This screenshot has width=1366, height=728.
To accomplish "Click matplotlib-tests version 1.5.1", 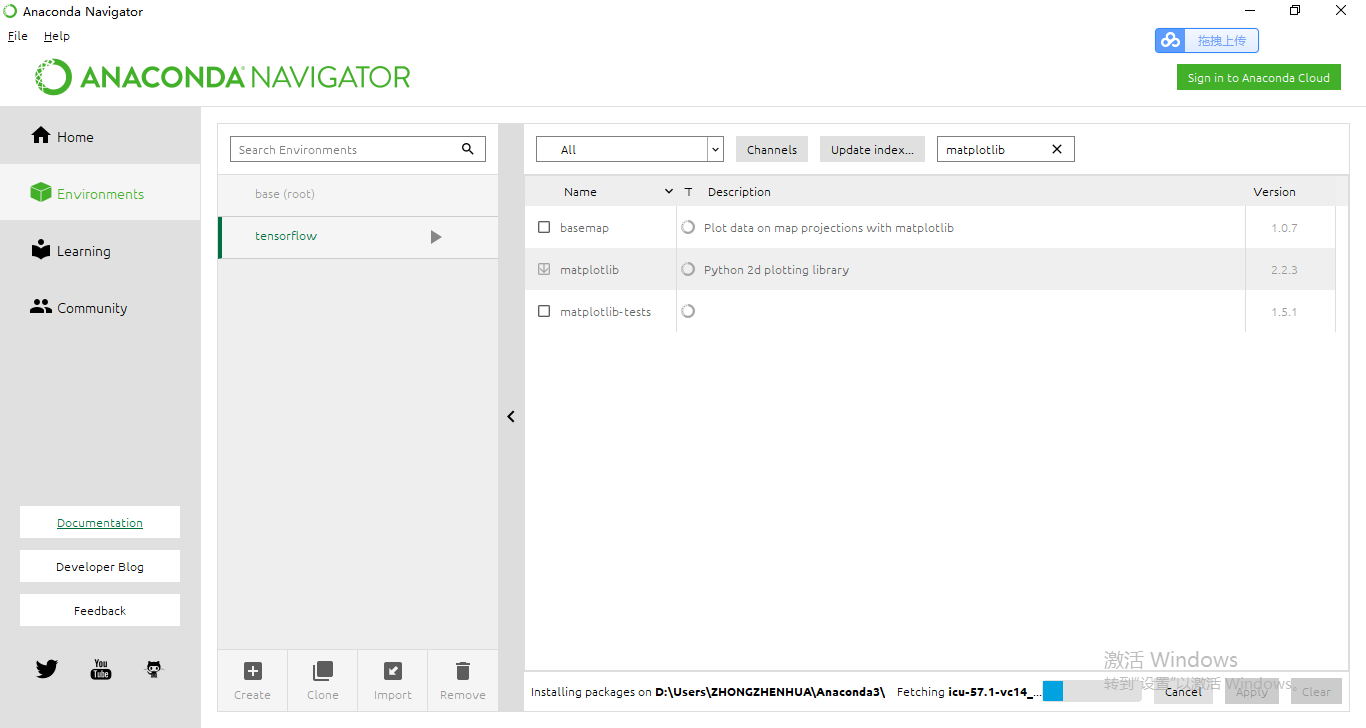I will point(1284,312).
